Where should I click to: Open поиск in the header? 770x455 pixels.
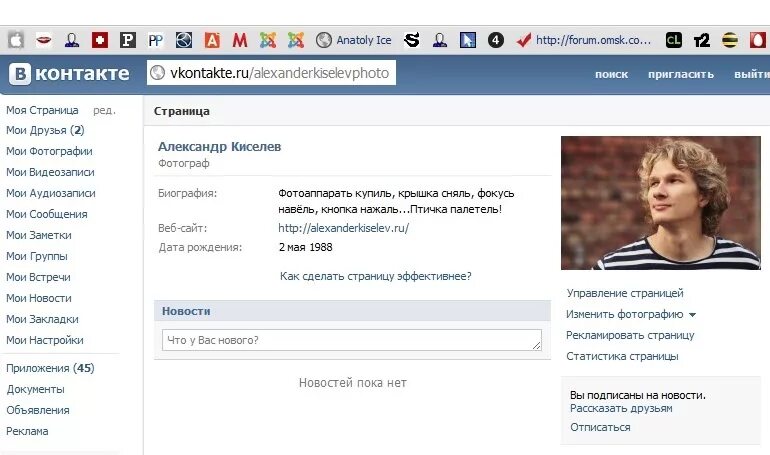(x=611, y=74)
